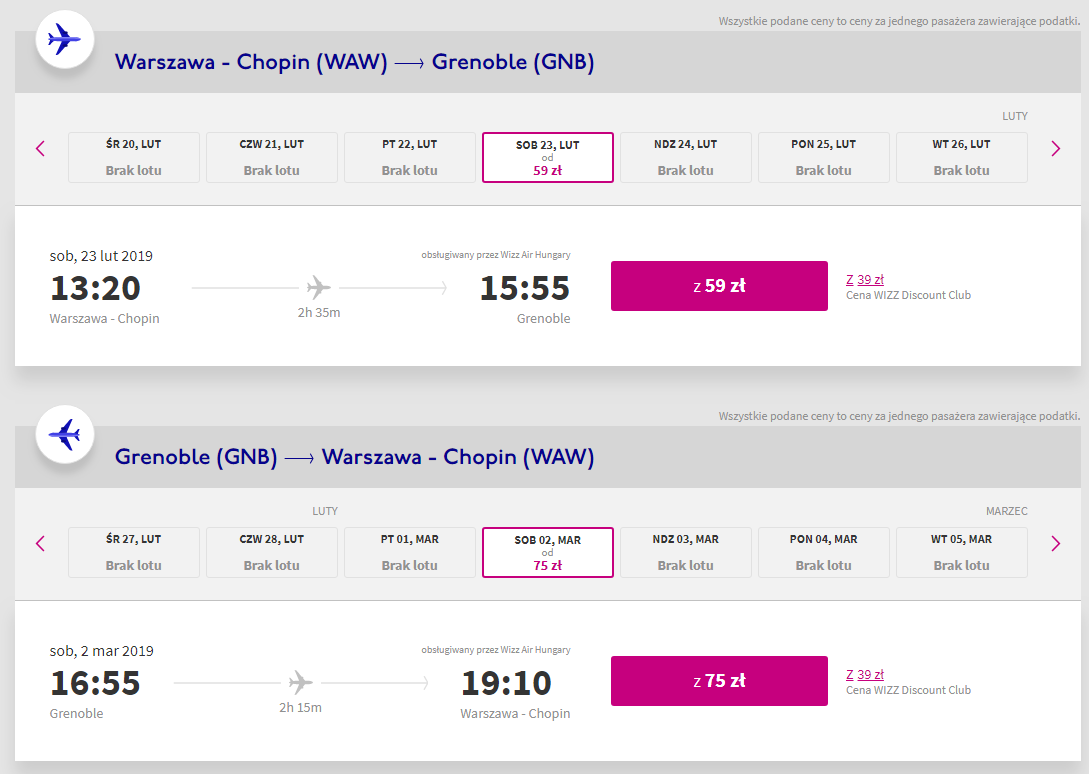The image size is (1089, 774).
Task: Click the return flight airplane badge icon
Action: [65, 435]
